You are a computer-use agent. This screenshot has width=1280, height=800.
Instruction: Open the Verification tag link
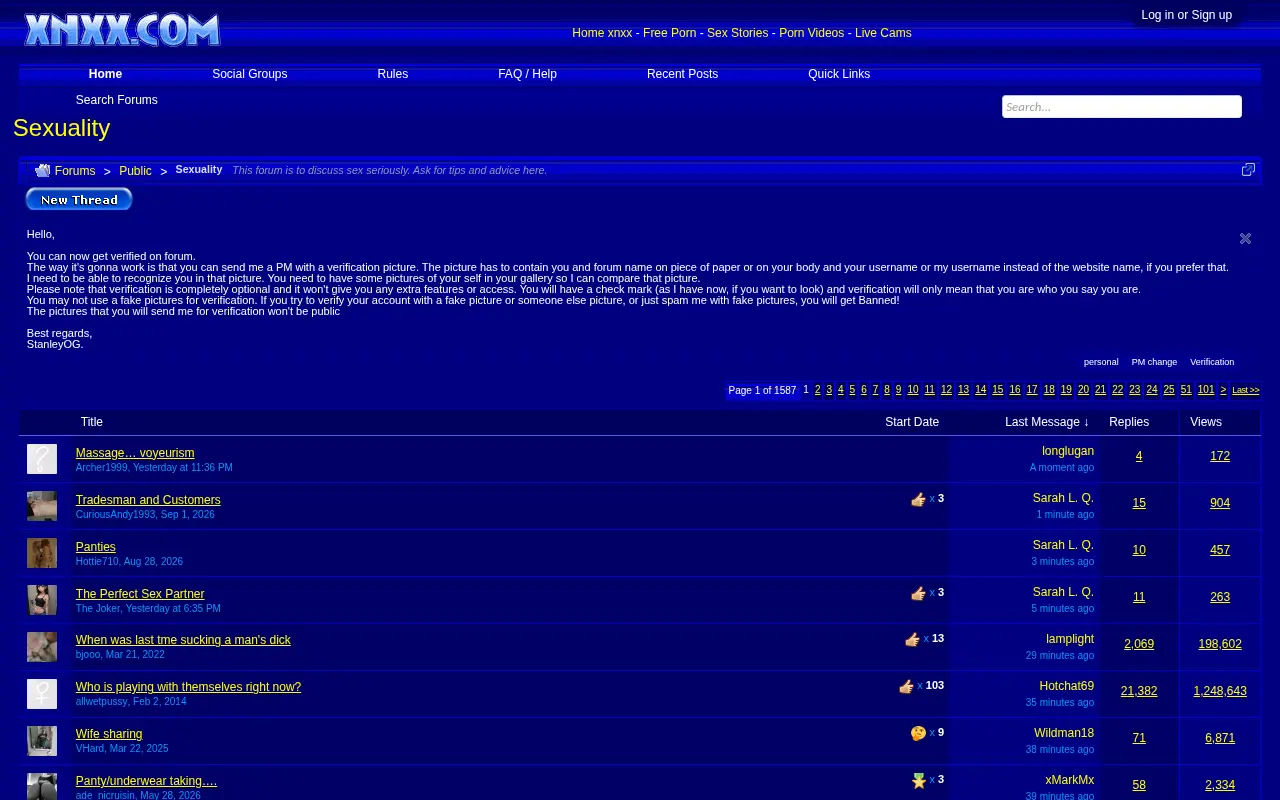(1212, 362)
